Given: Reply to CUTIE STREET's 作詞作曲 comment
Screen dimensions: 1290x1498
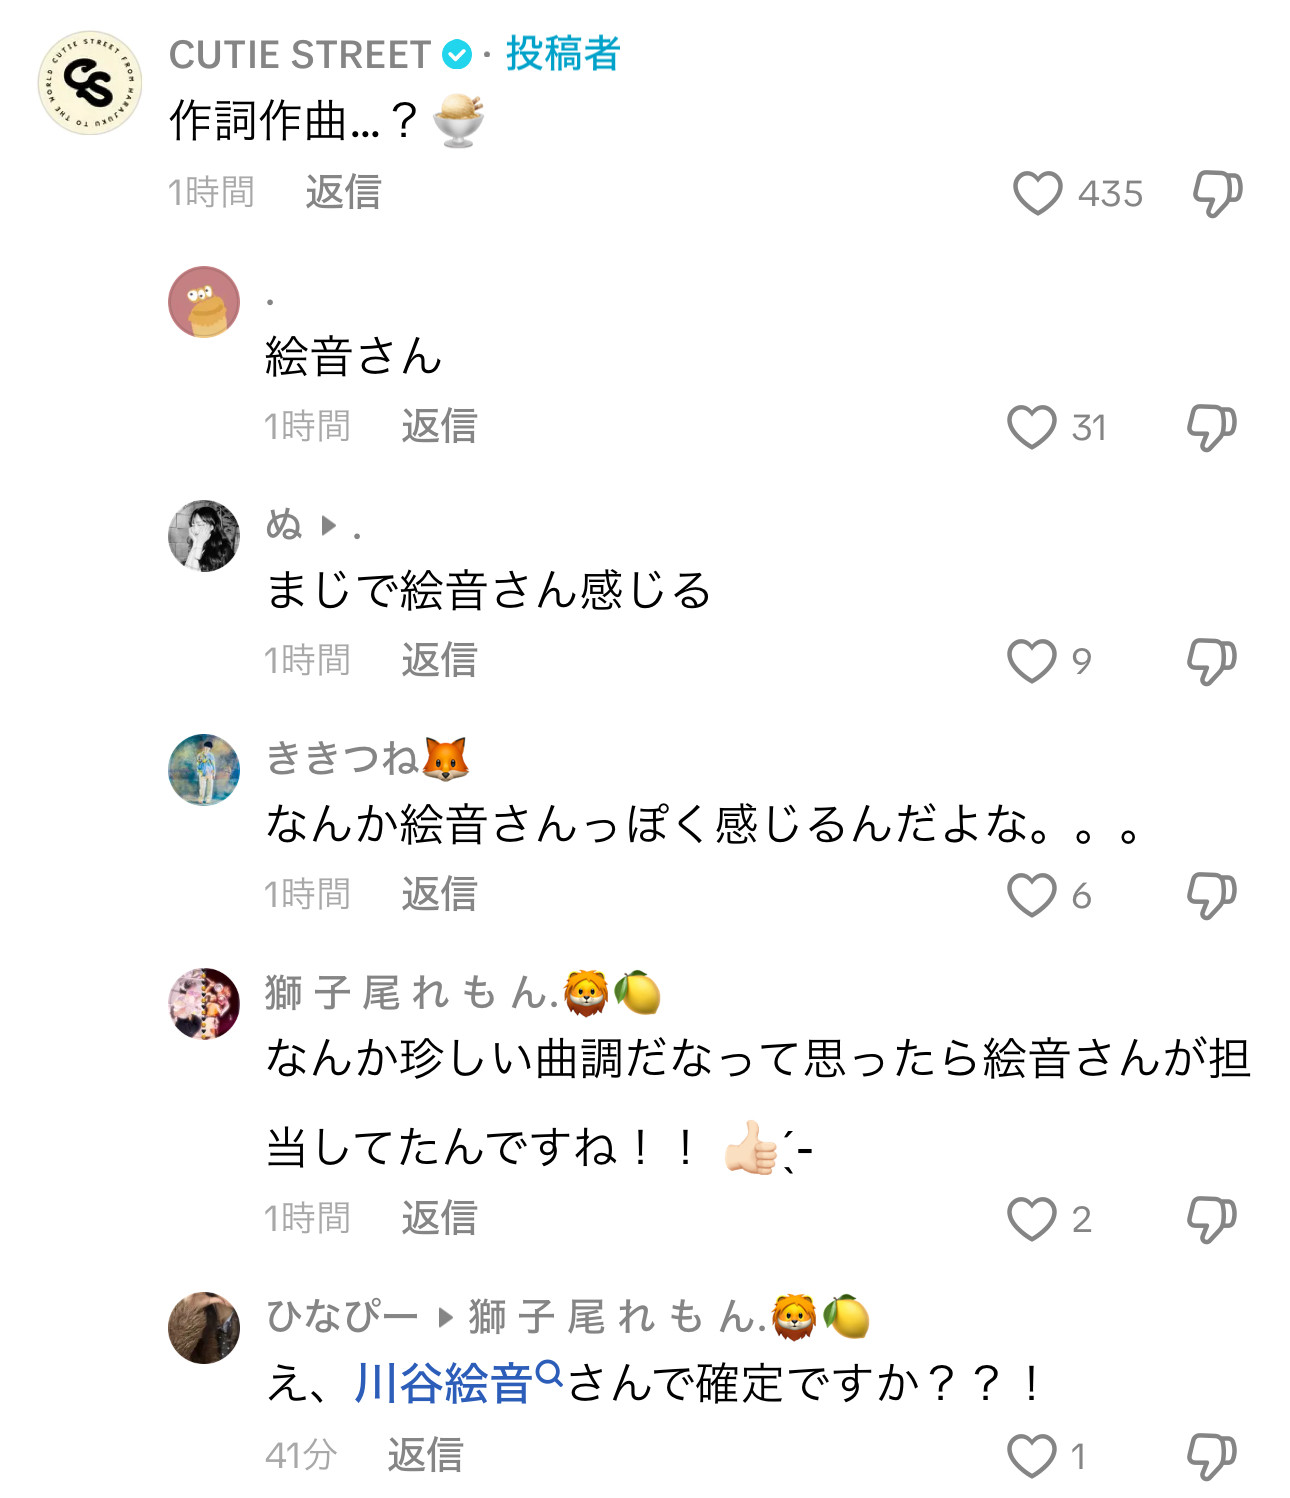Looking at the screenshot, I should pyautogui.click(x=343, y=192).
